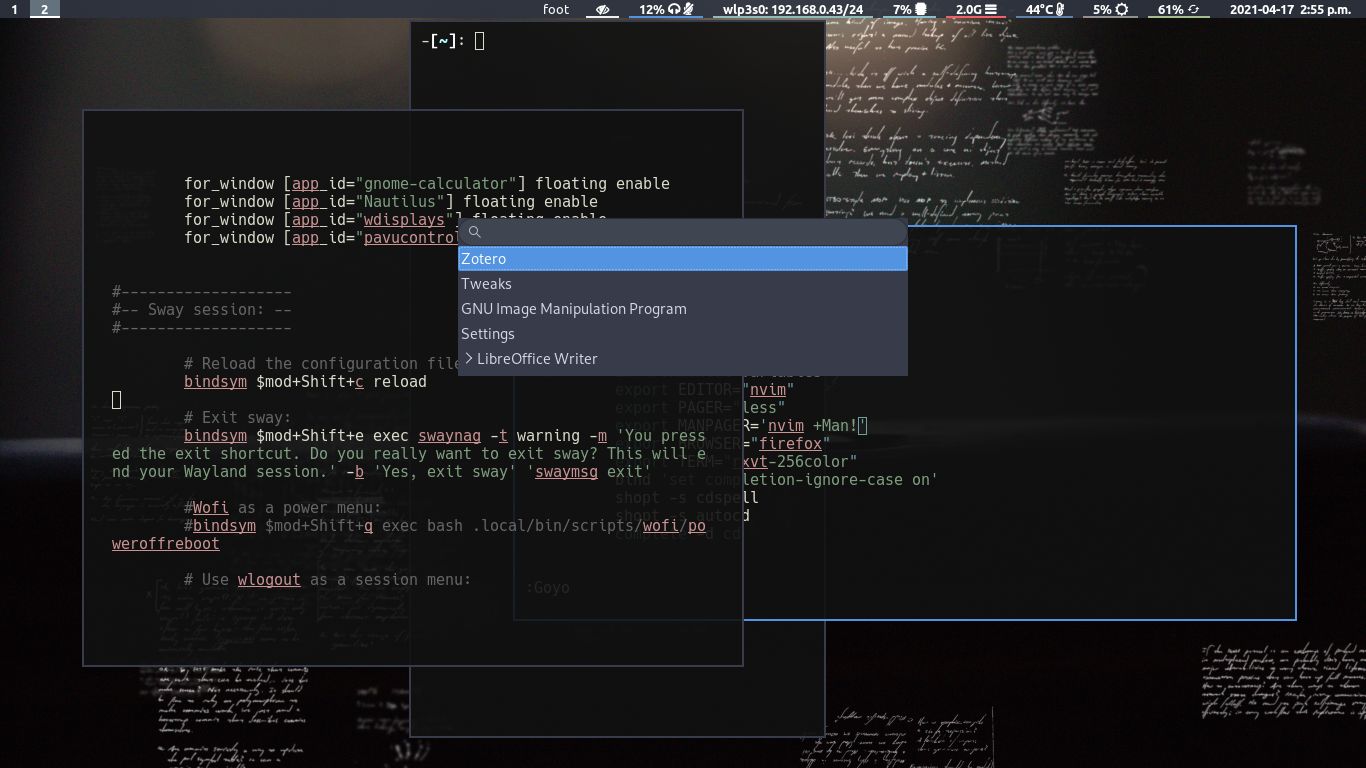Expand the LibreOffice Writer entry chevron

coord(467,358)
